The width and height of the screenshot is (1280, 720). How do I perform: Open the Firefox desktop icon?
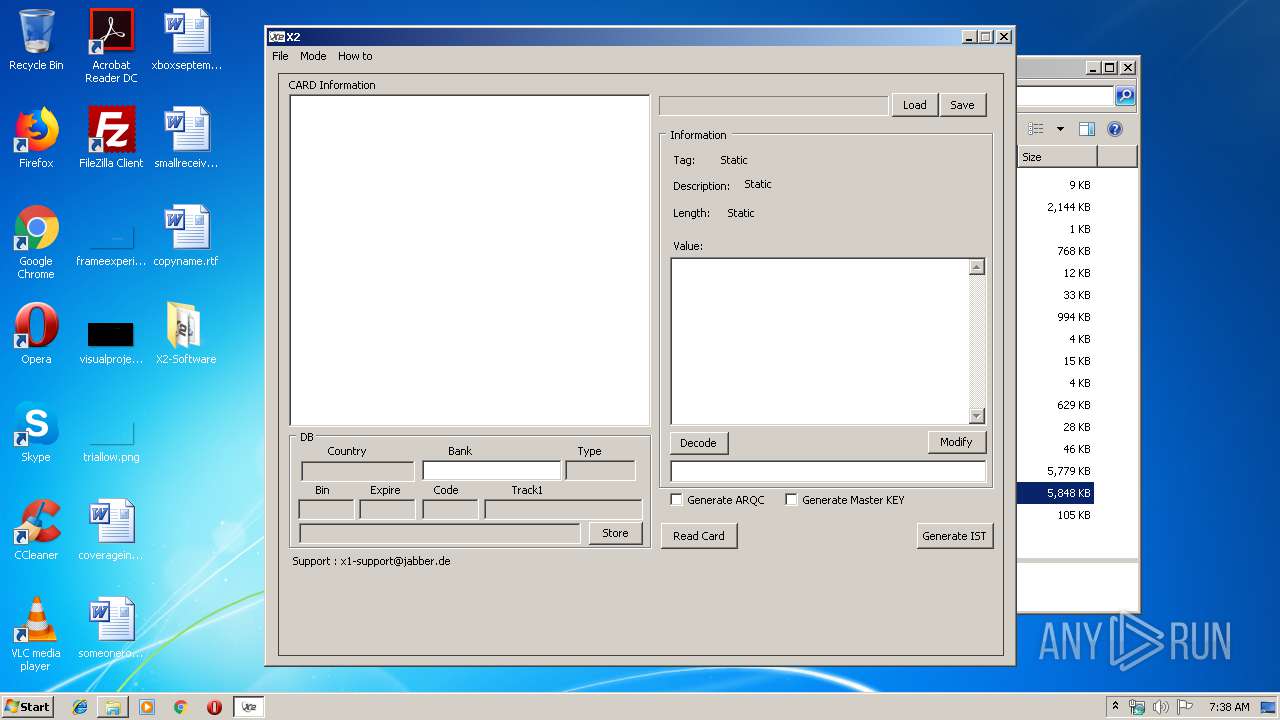36,138
